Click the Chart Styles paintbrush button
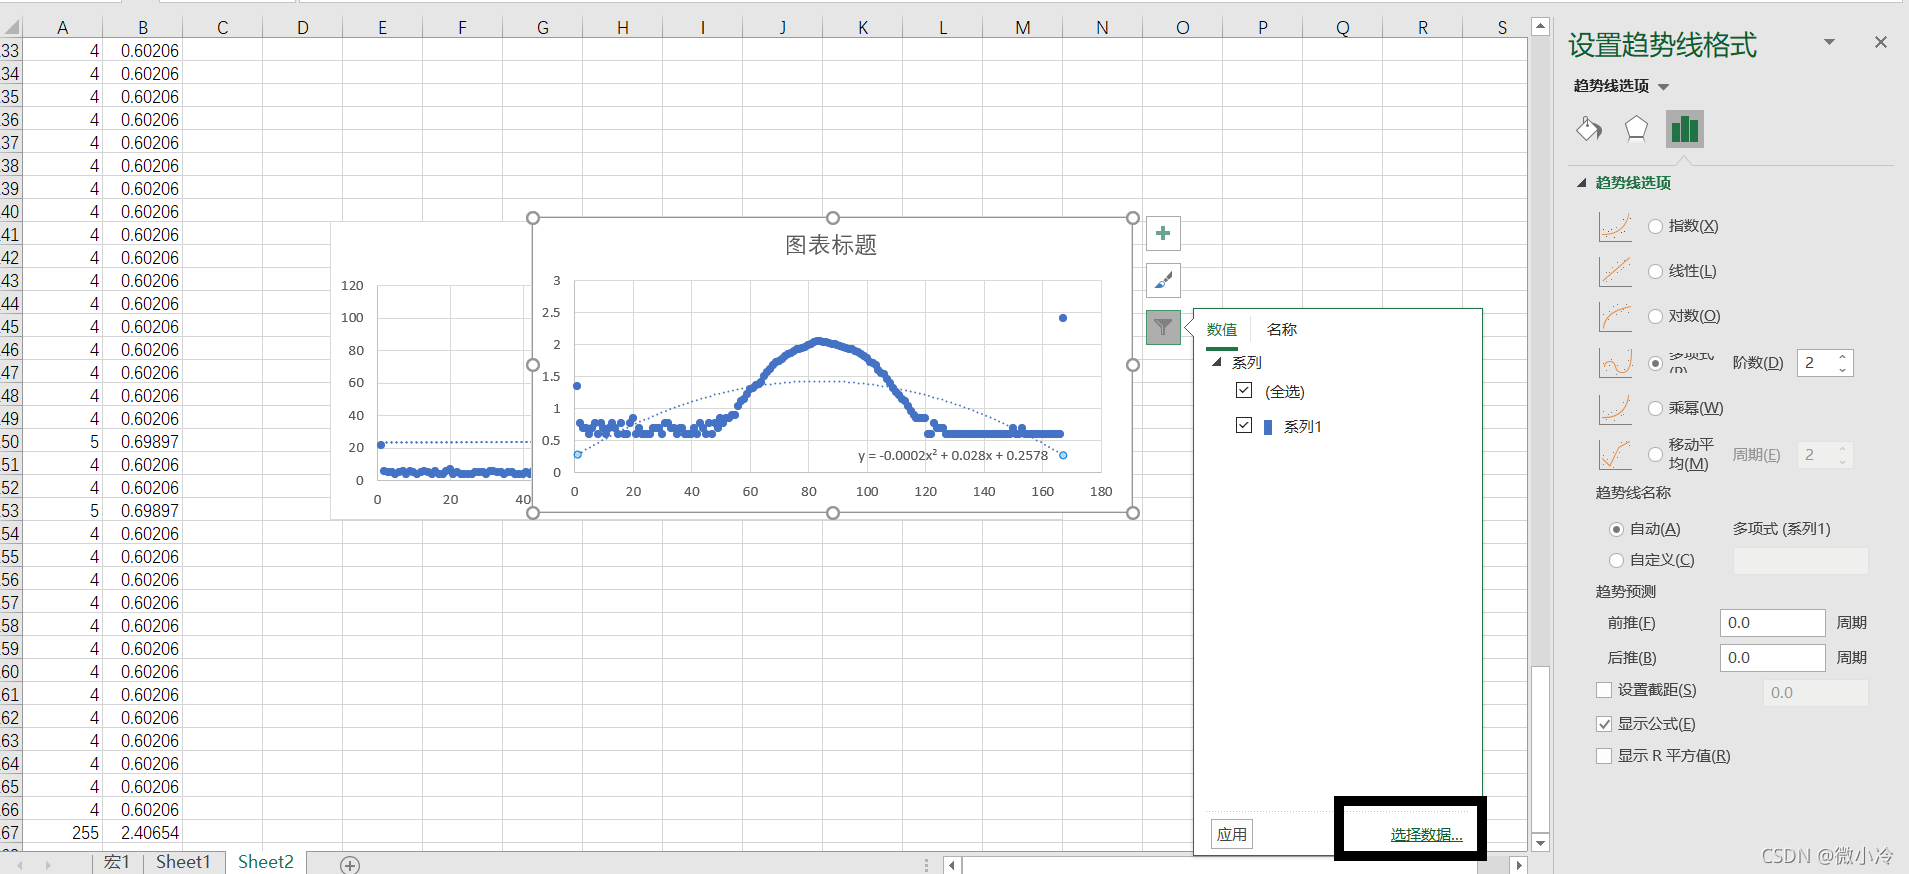1909x874 pixels. (x=1163, y=281)
